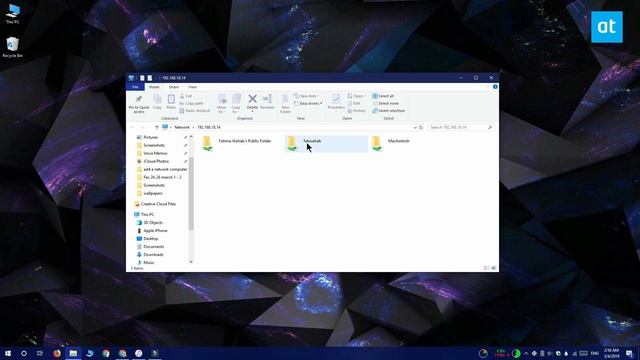Open Firefox from the taskbar

pos(57,353)
